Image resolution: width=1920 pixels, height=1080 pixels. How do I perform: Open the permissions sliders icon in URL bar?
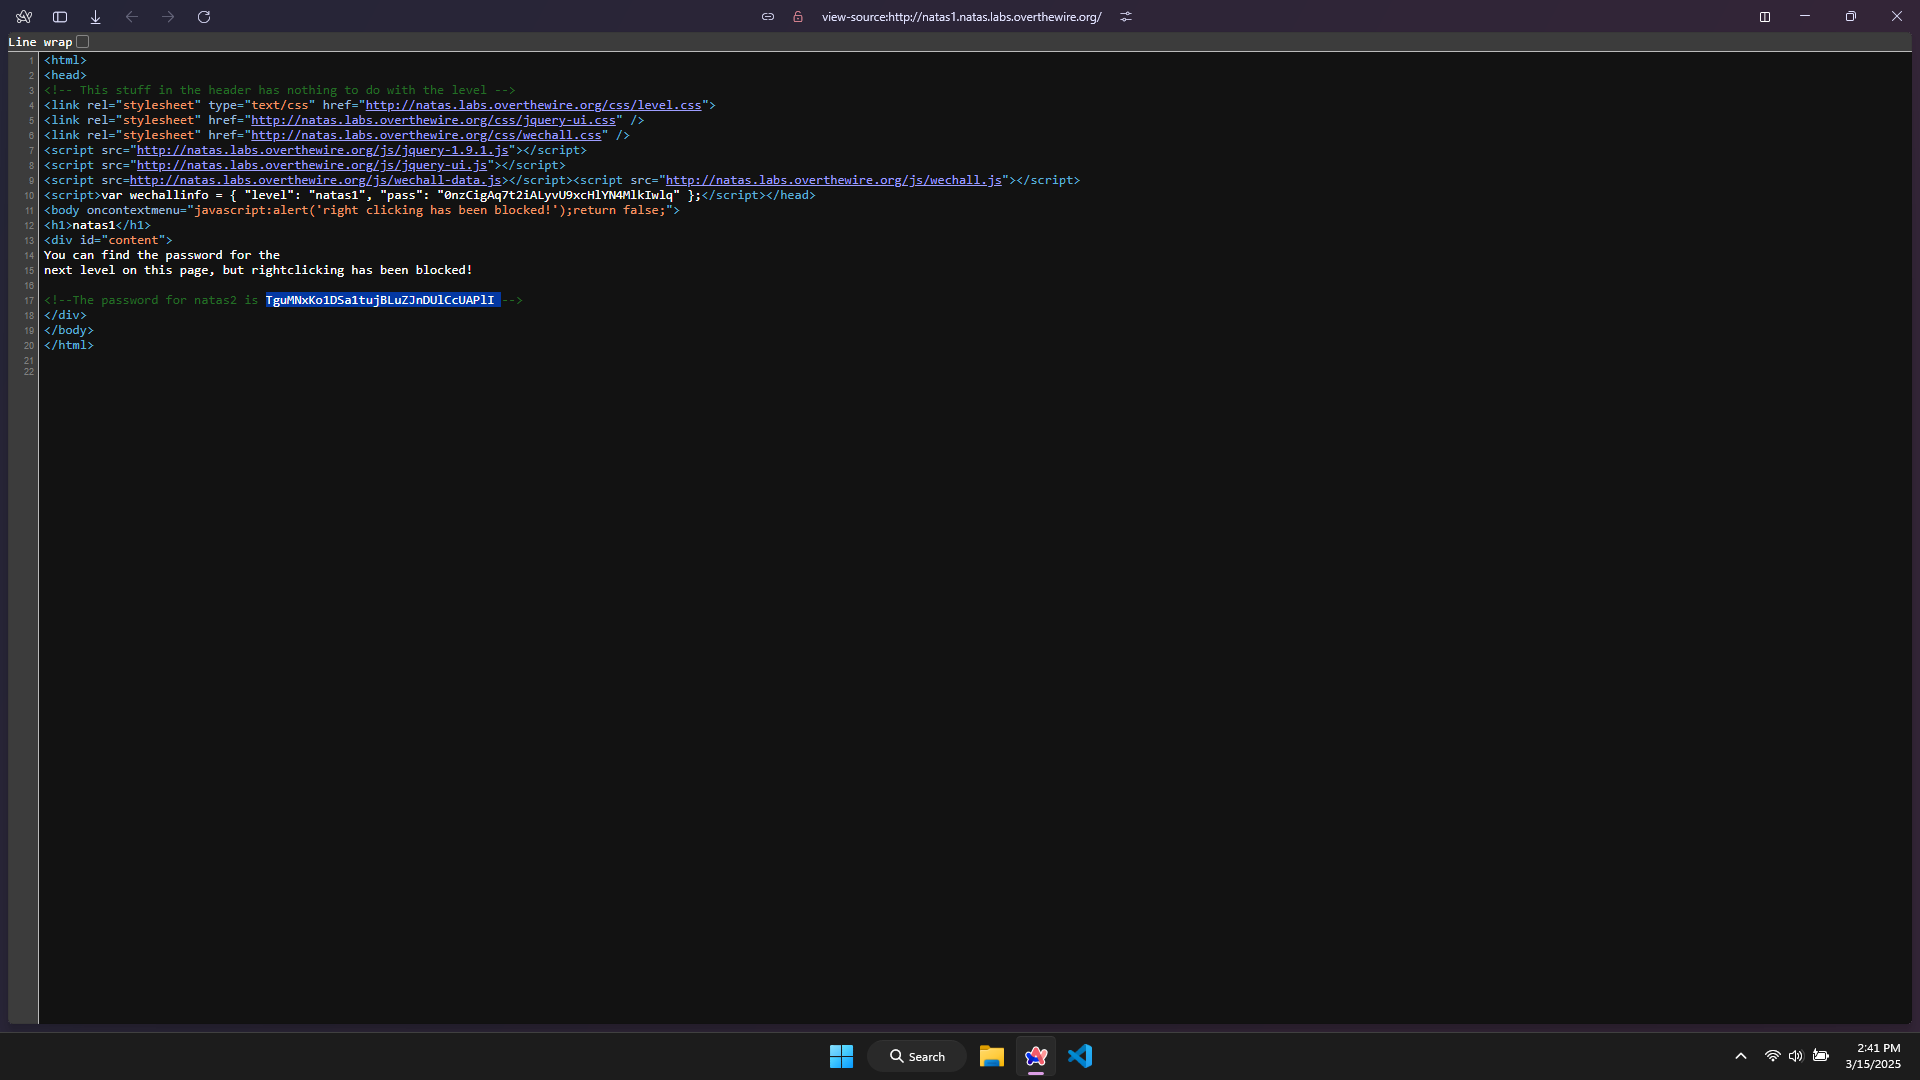click(1126, 17)
